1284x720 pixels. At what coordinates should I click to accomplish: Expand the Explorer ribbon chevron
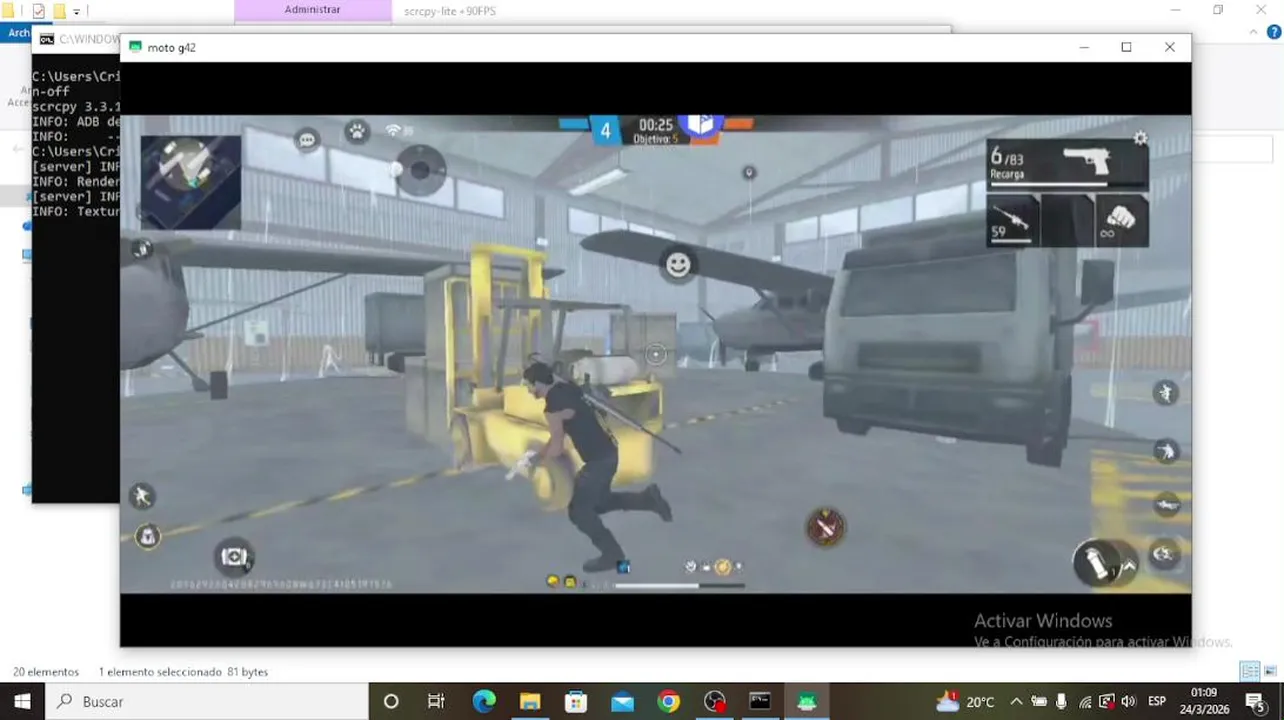[x=1251, y=33]
